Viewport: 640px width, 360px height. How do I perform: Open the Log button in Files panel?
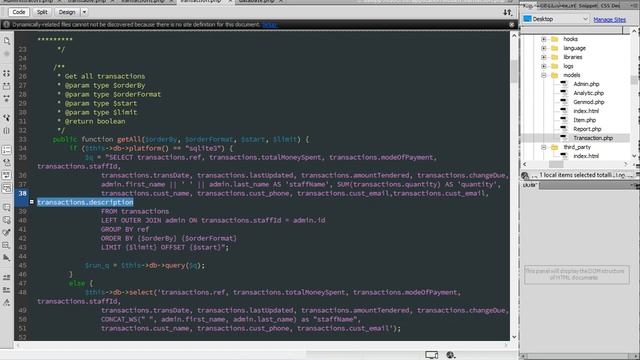620,175
